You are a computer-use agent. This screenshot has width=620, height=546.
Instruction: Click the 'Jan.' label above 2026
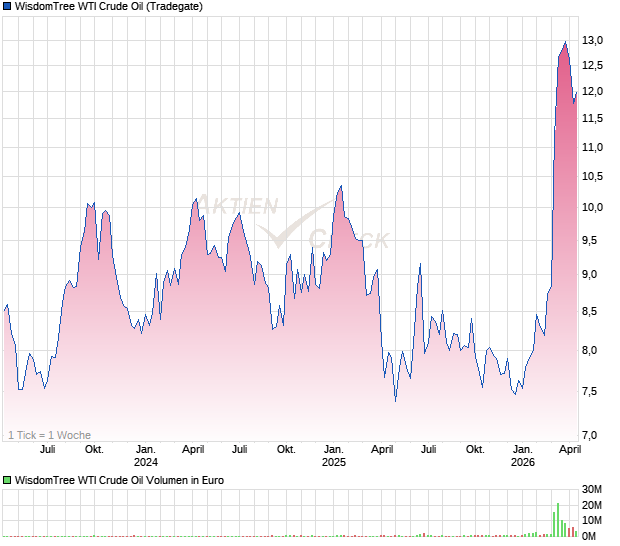click(x=523, y=450)
